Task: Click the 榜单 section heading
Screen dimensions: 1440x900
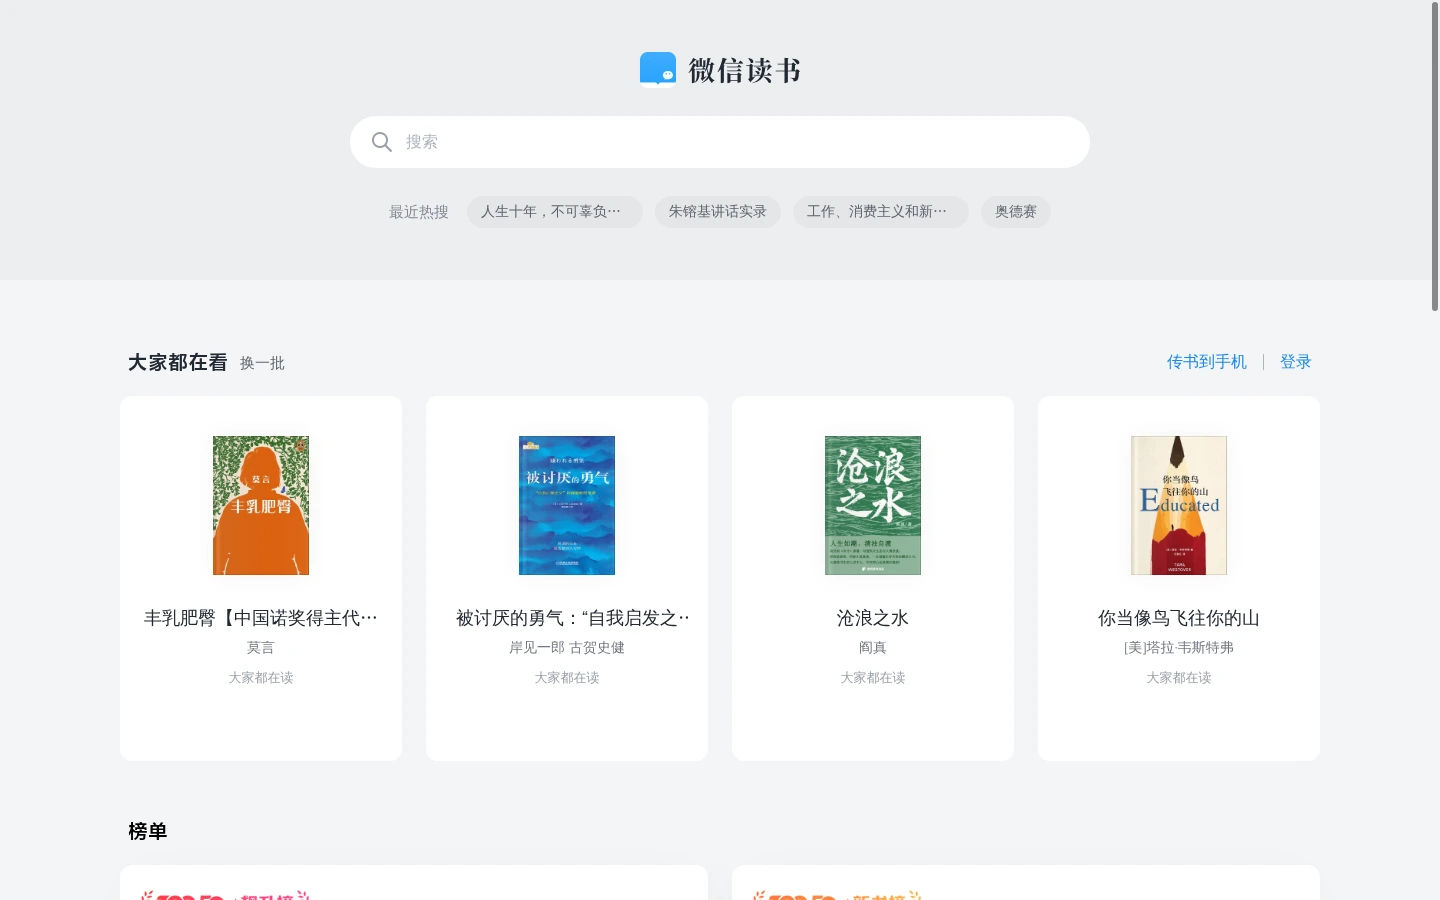Action: click(148, 831)
